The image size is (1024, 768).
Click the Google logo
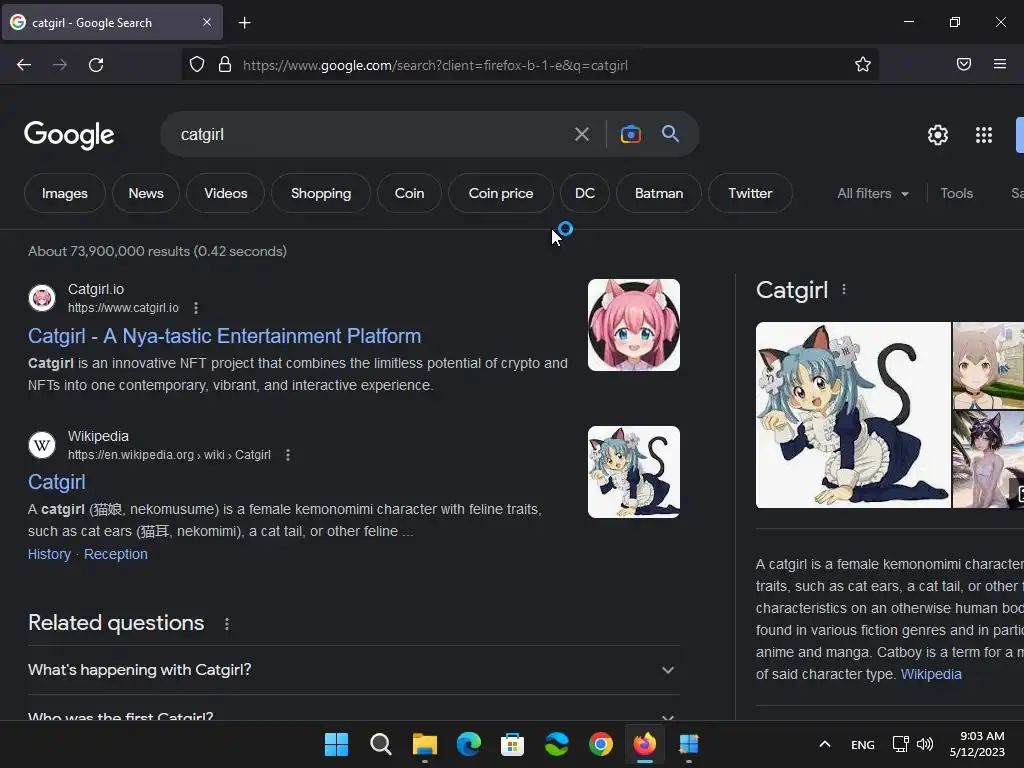69,135
